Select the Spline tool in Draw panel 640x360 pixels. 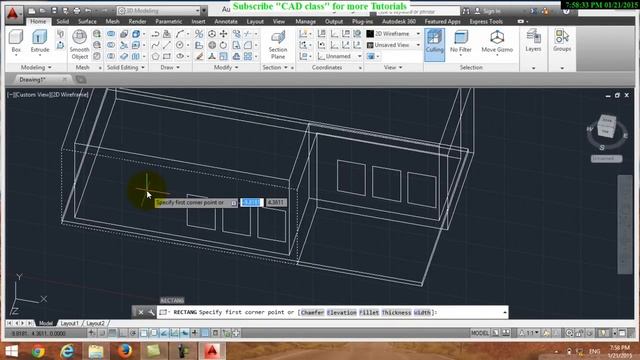[x=156, y=45]
